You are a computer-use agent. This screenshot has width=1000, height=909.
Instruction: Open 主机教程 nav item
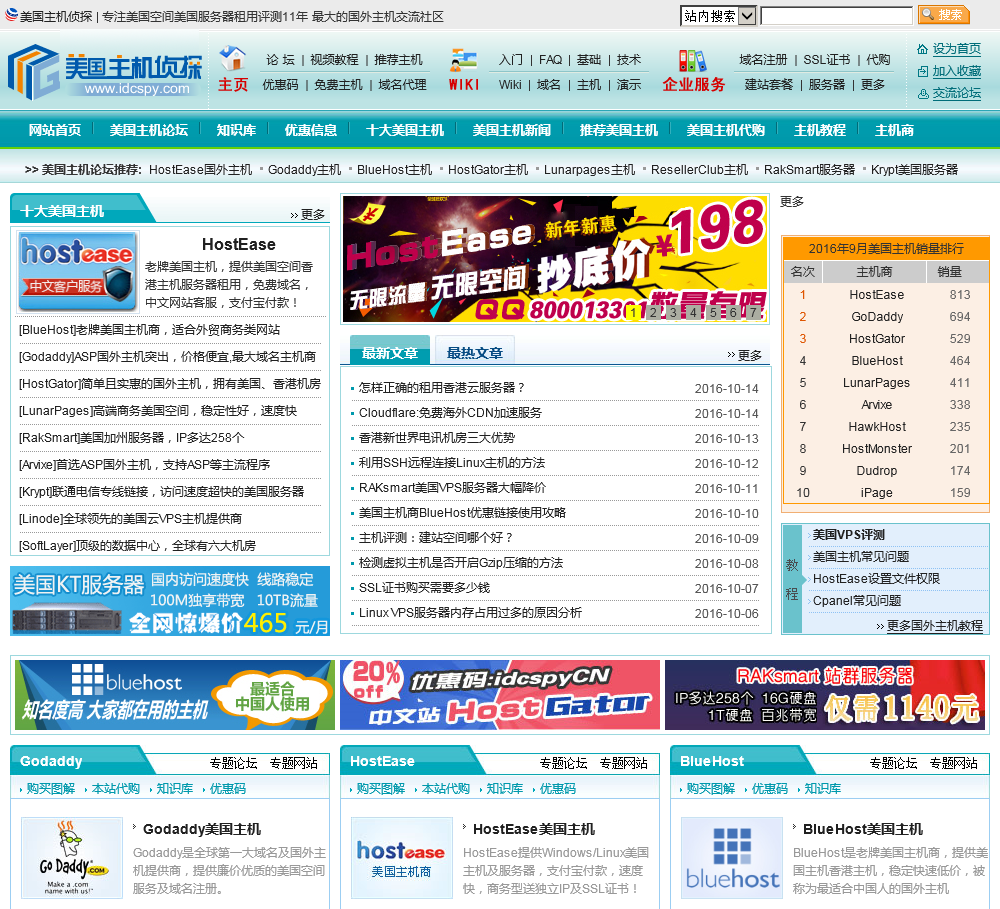pos(820,130)
